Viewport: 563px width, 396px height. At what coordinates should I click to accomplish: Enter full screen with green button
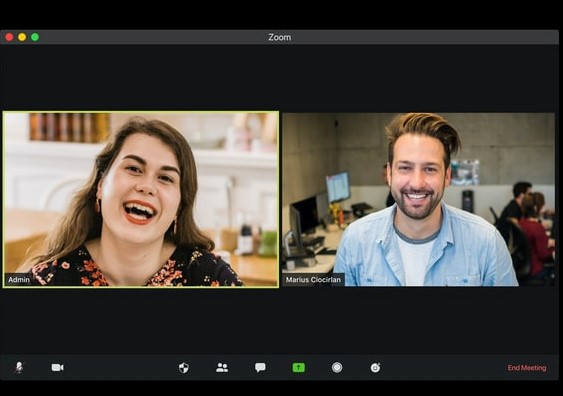(x=35, y=37)
